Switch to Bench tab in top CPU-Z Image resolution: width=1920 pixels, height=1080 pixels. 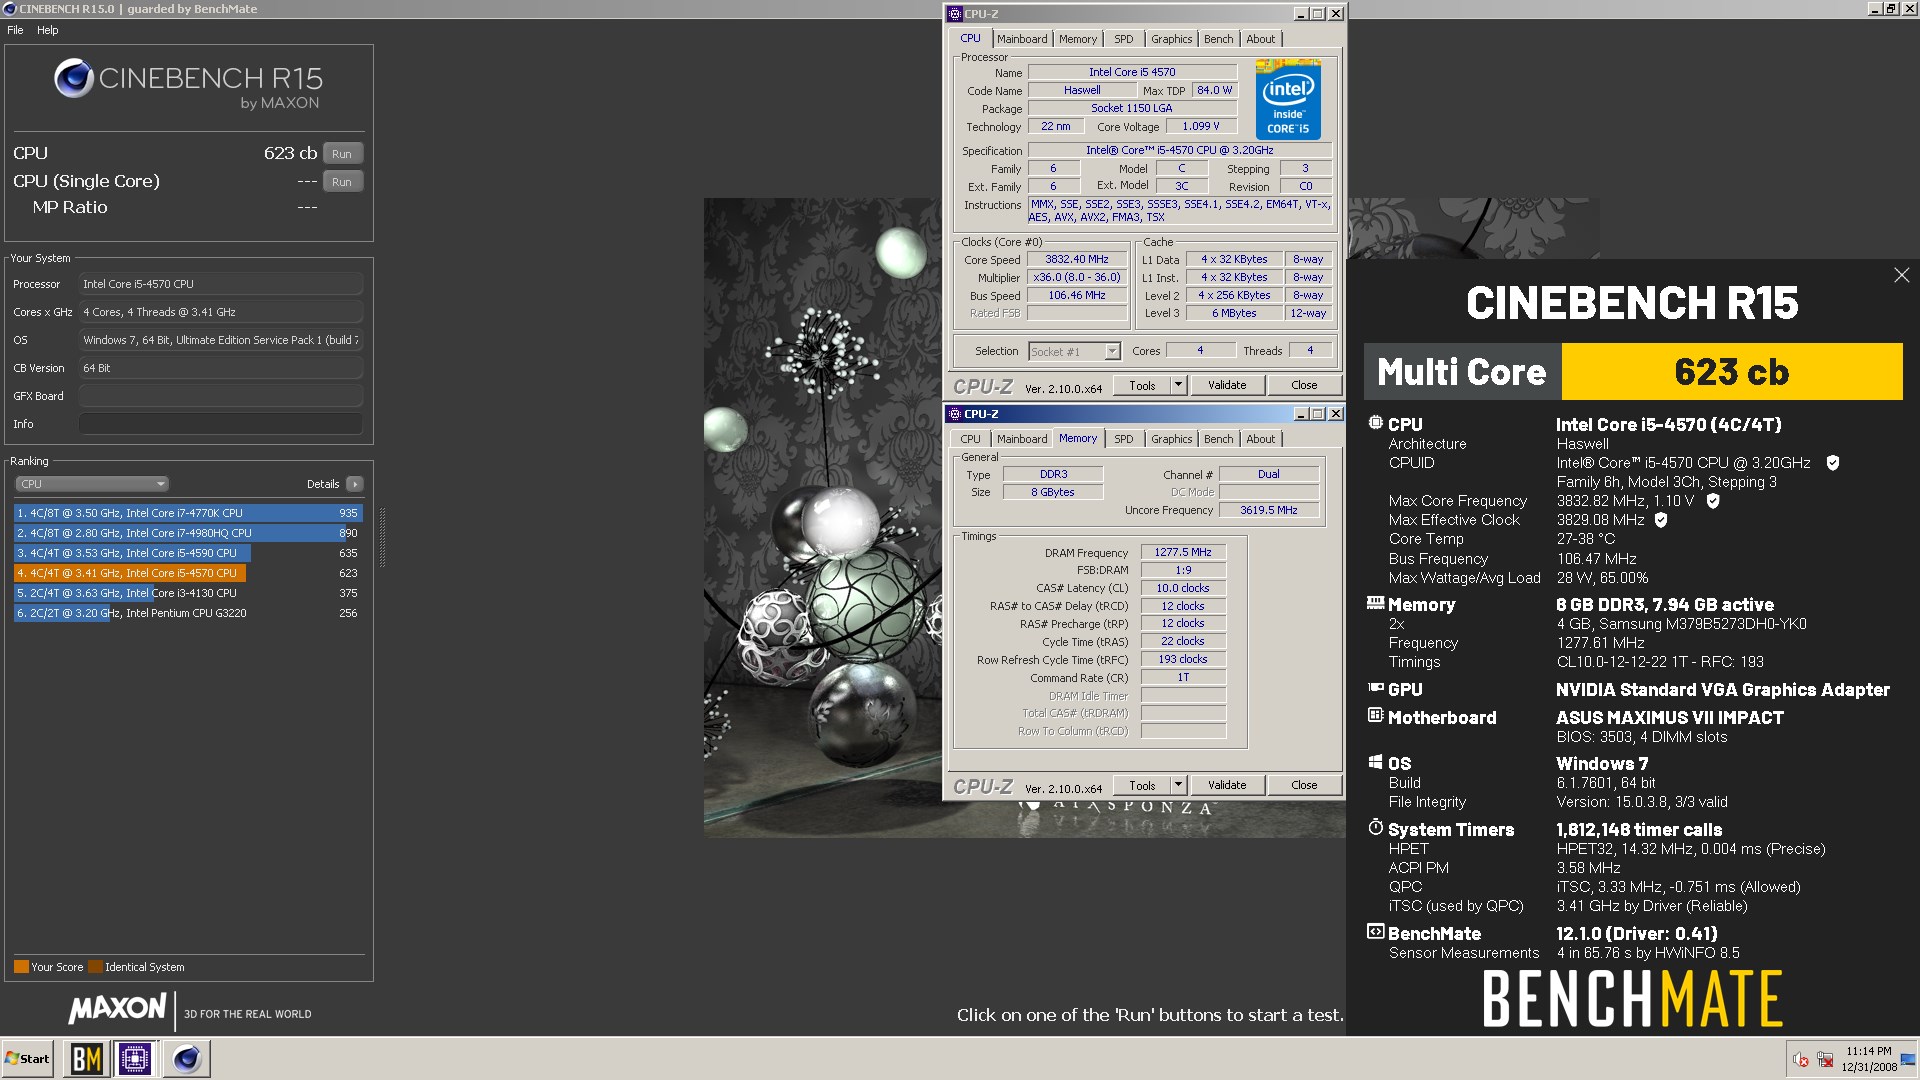[1218, 39]
